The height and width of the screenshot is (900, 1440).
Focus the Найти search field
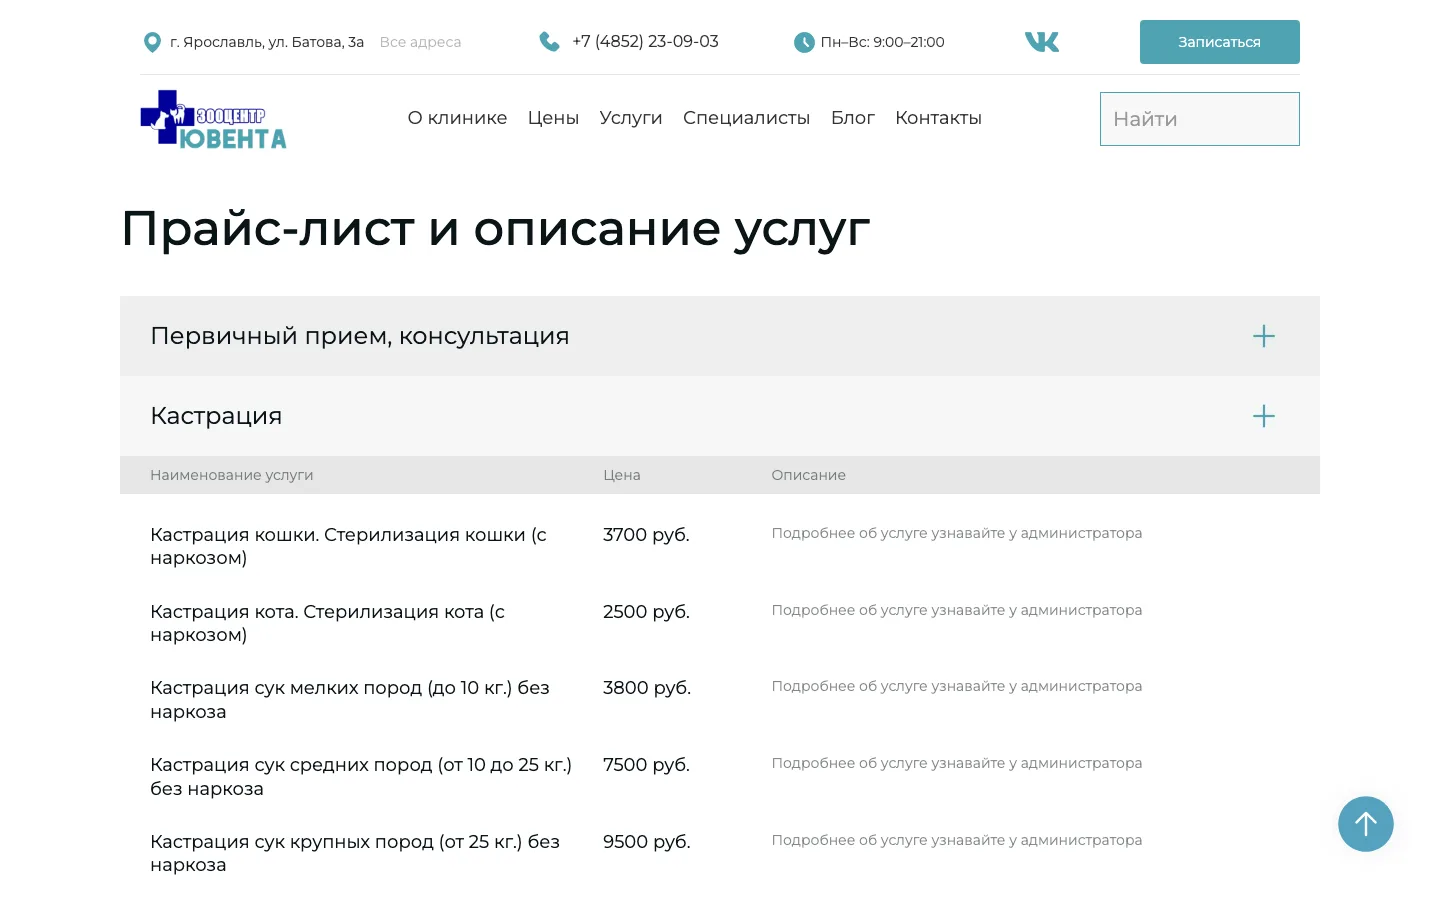(1200, 119)
